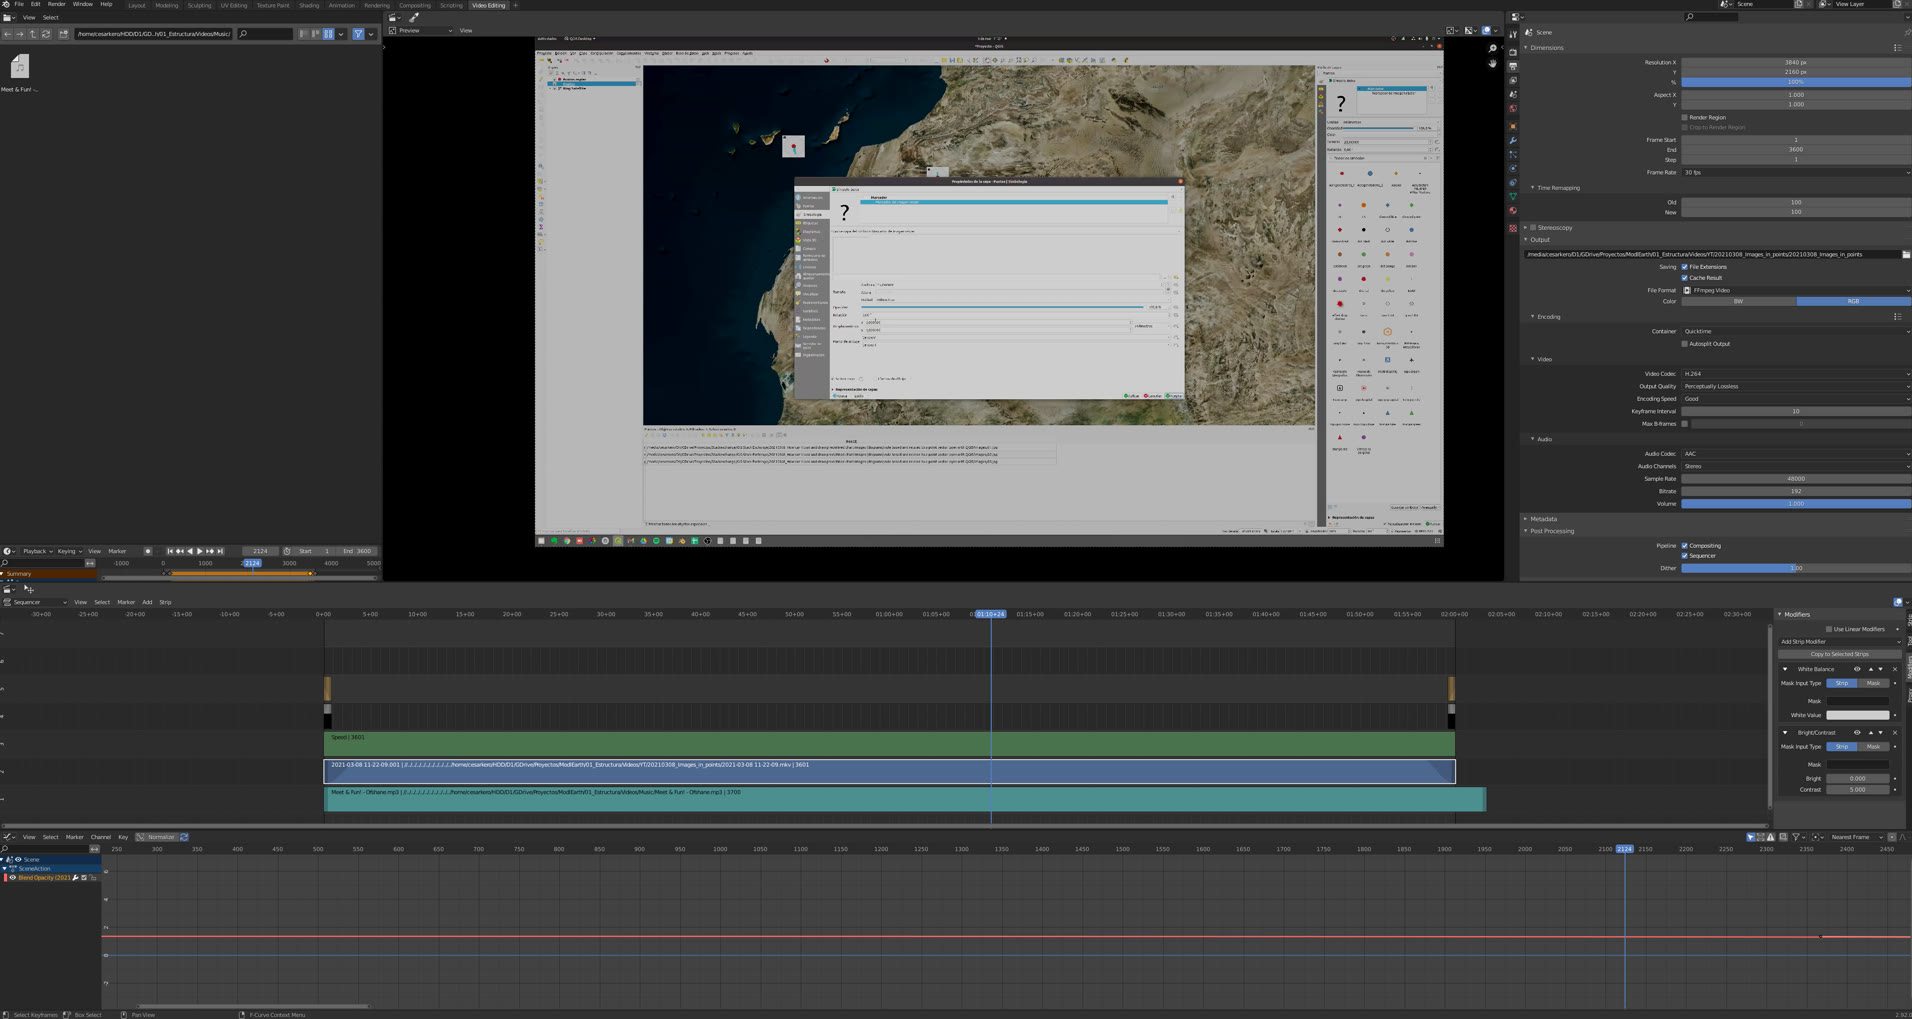Set White Balance mask input to Mask
Viewport: 1912px width, 1019px height.
point(1873,683)
